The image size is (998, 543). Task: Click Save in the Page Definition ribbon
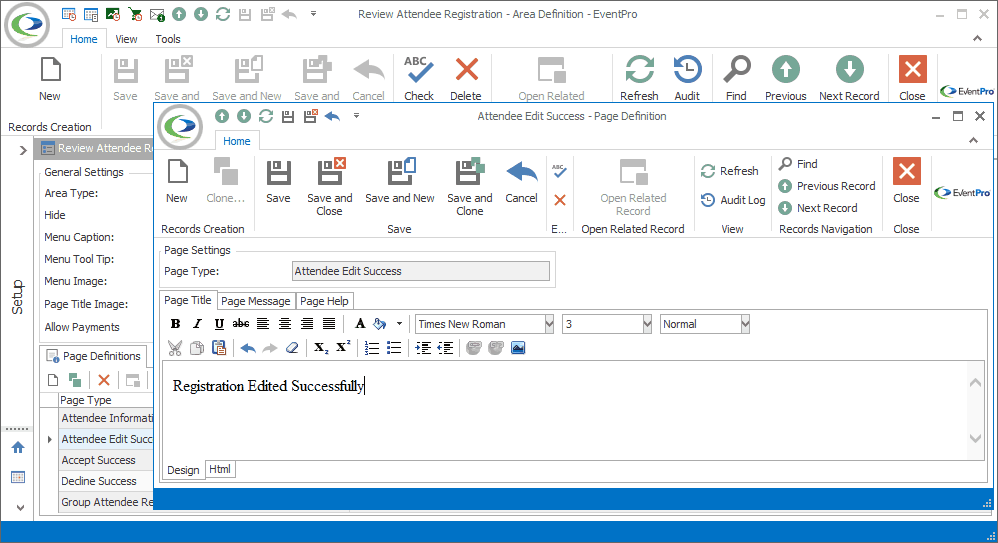278,181
